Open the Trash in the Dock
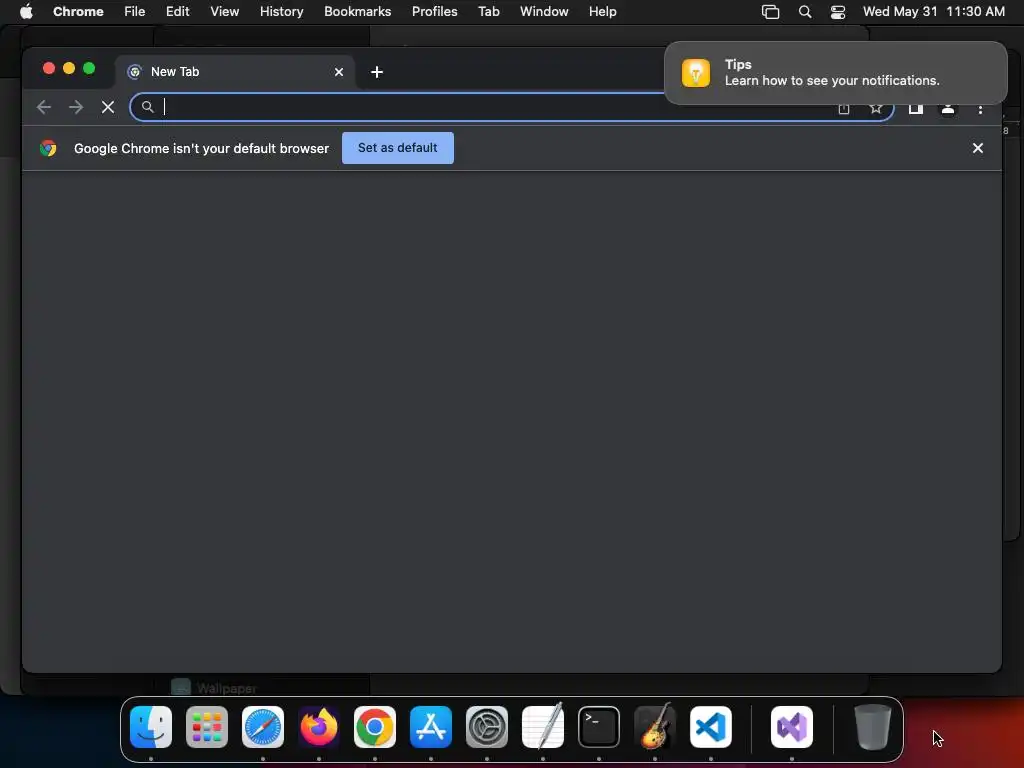This screenshot has width=1024, height=768. click(x=872, y=727)
